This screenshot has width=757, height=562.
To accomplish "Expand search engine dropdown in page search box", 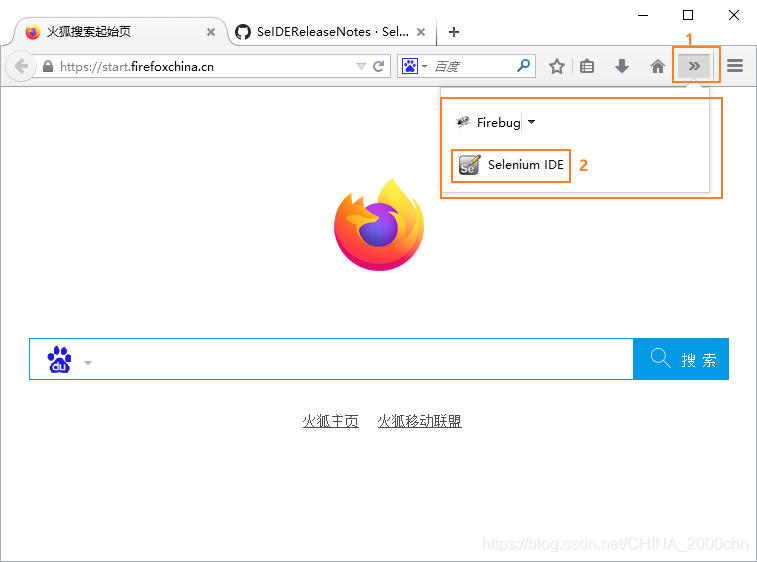I will [88, 363].
